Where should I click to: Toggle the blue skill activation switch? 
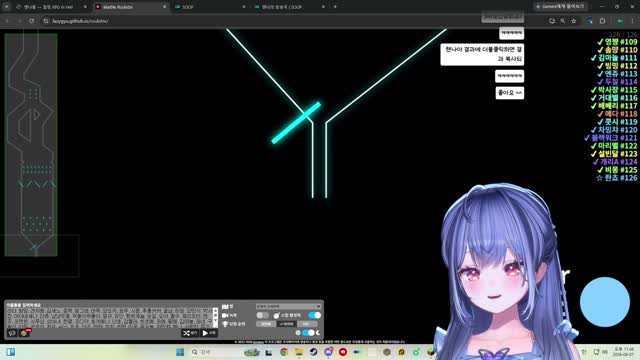314,315
